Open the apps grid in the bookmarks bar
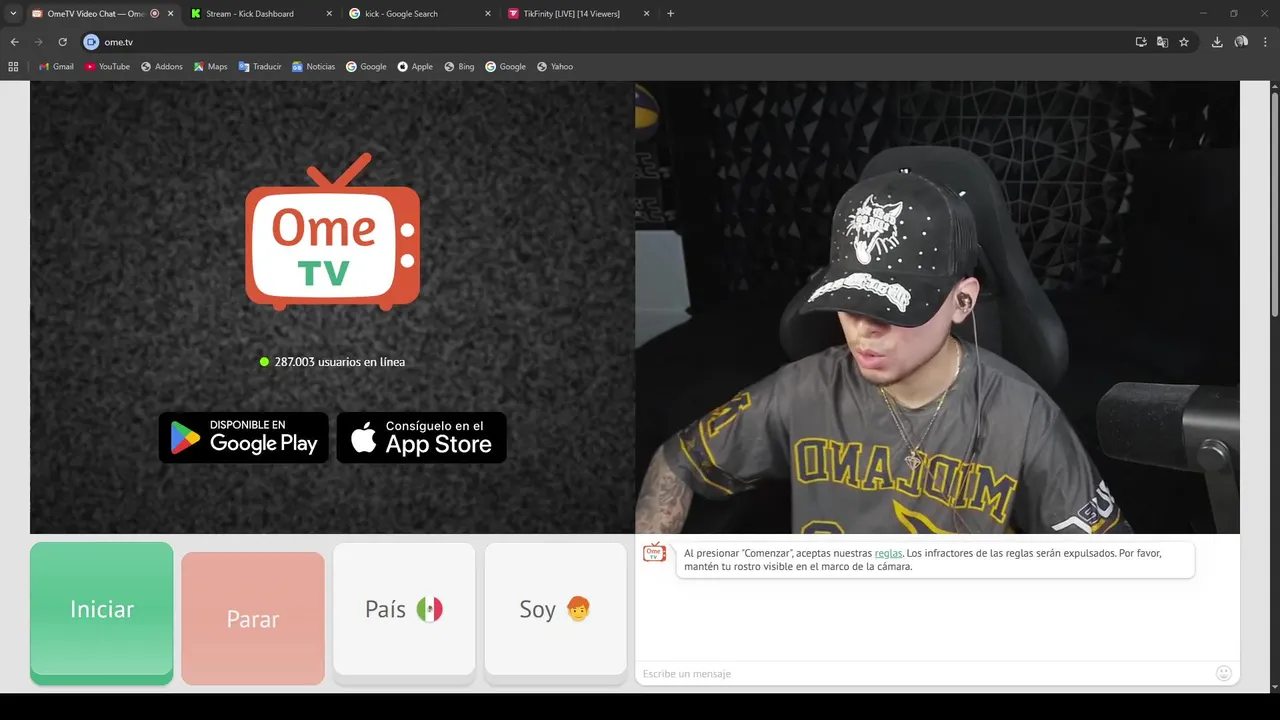The height and width of the screenshot is (720, 1280). coord(13,67)
